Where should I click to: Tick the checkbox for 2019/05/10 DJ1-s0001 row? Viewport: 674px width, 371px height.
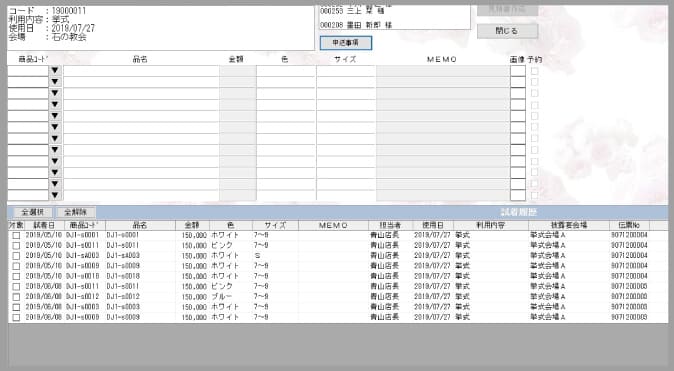(16, 236)
